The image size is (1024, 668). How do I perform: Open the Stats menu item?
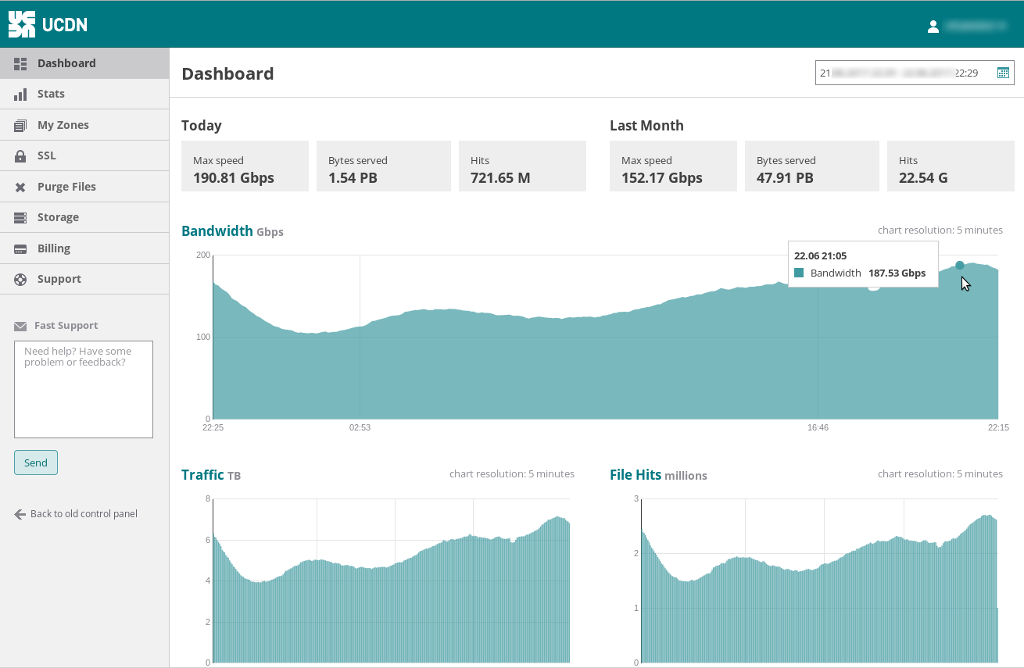pyautogui.click(x=51, y=94)
